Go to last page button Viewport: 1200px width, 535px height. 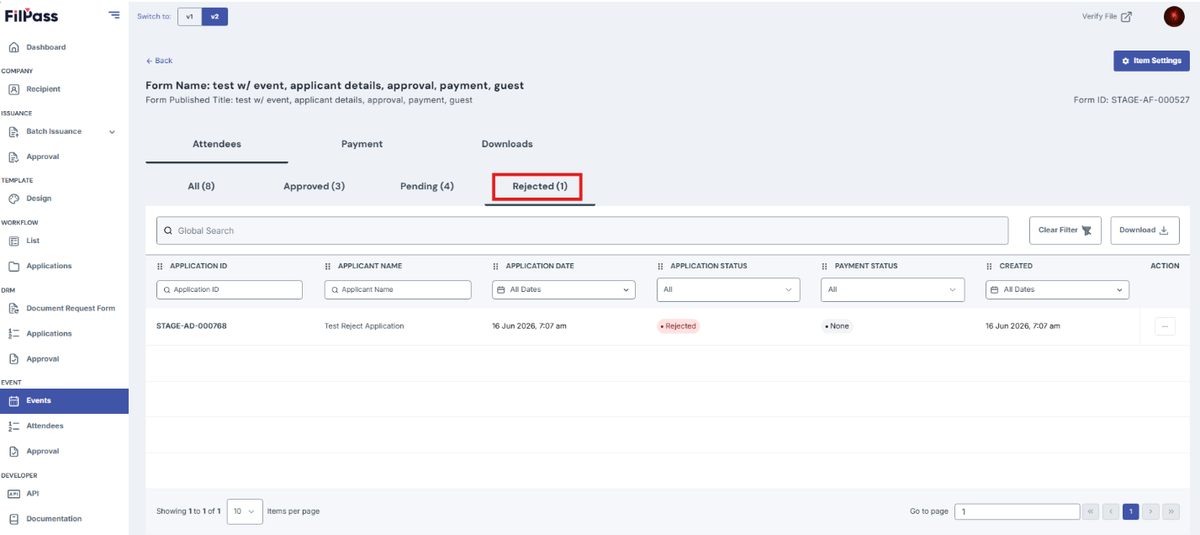point(1171,511)
